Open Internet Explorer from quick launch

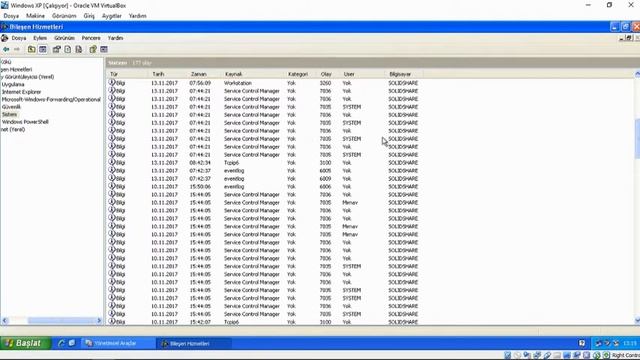[61, 343]
